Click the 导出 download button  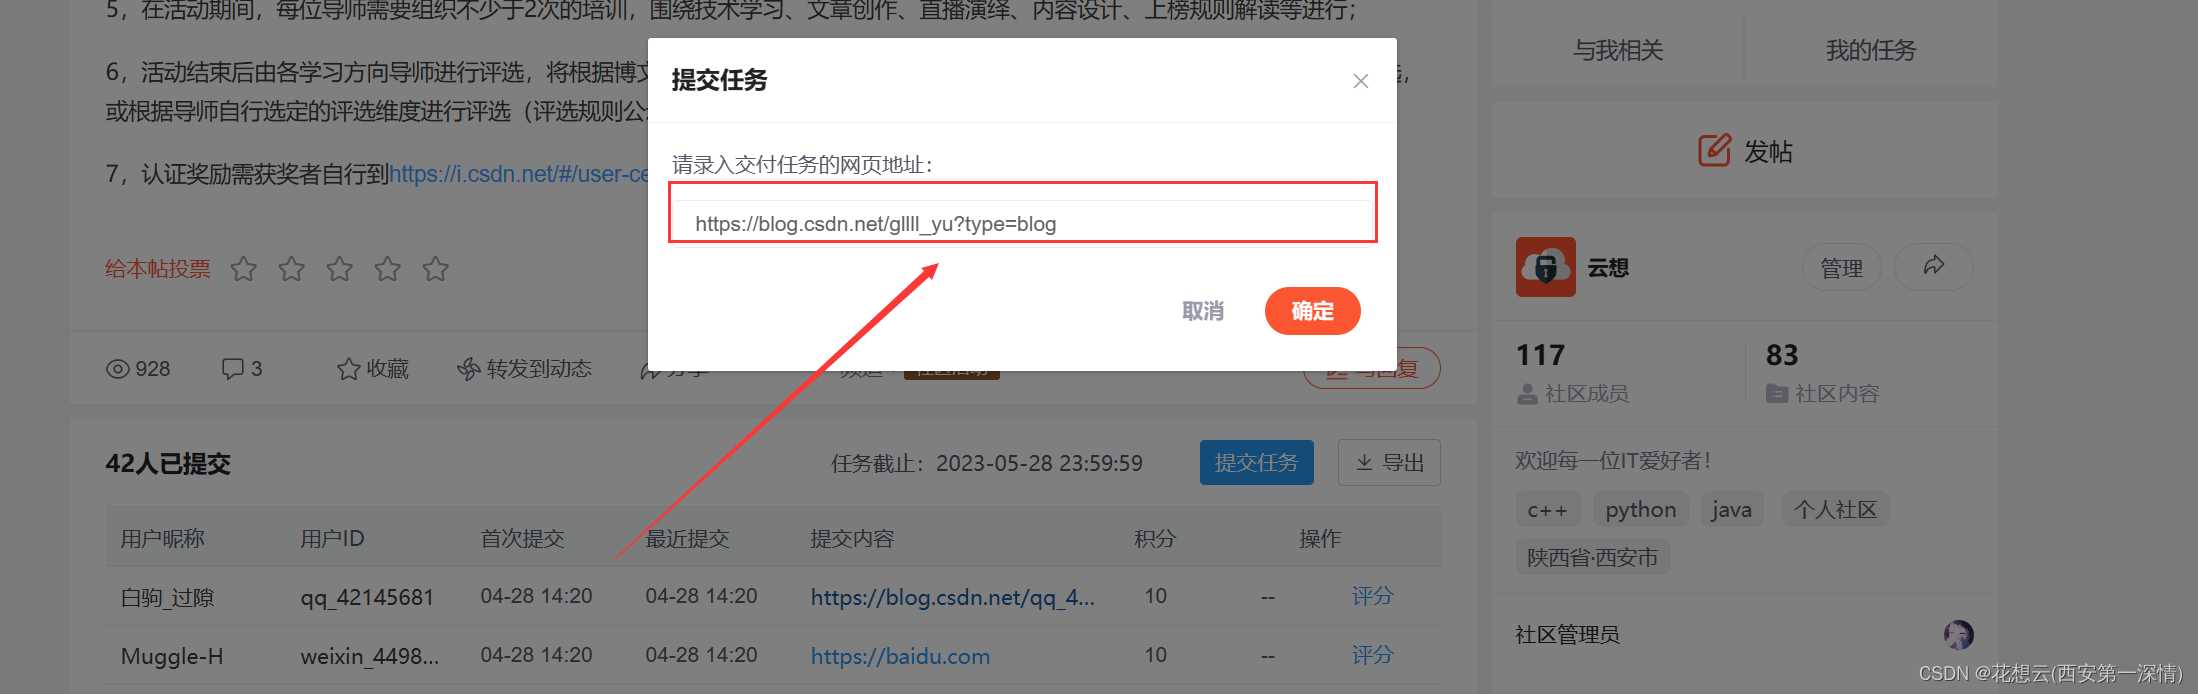pyautogui.click(x=1389, y=463)
